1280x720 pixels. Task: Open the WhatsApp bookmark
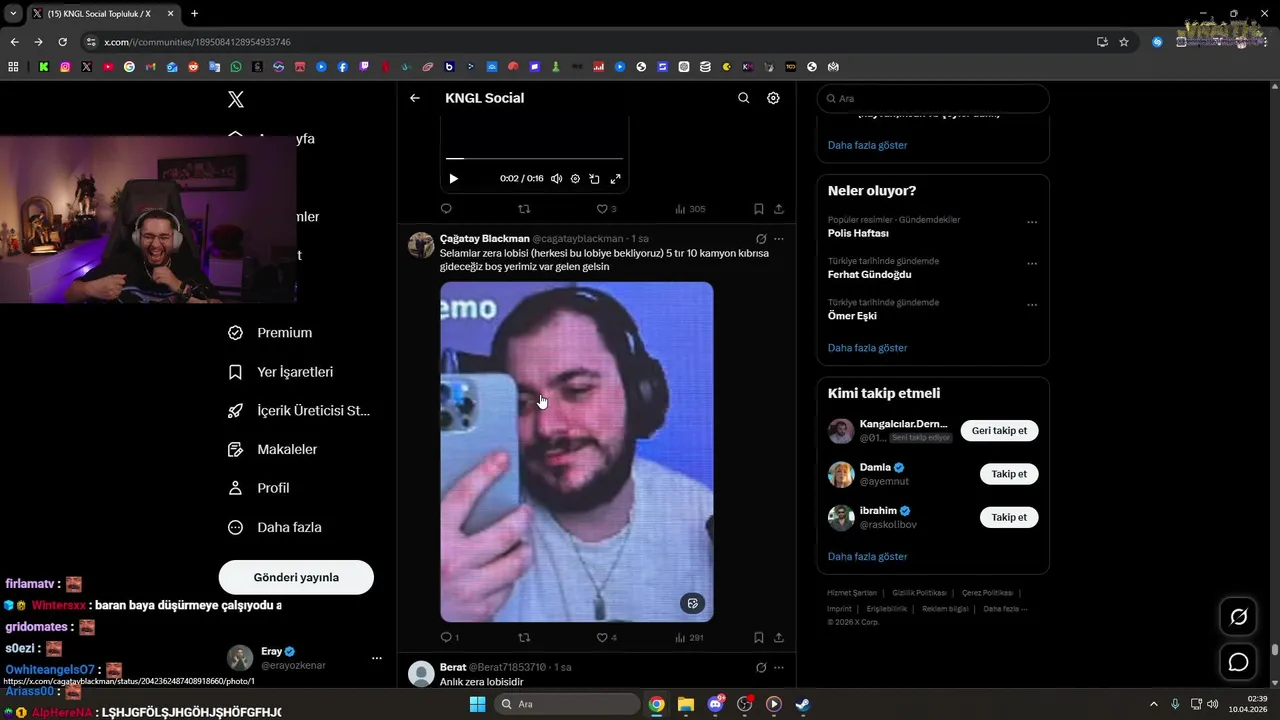[236, 67]
